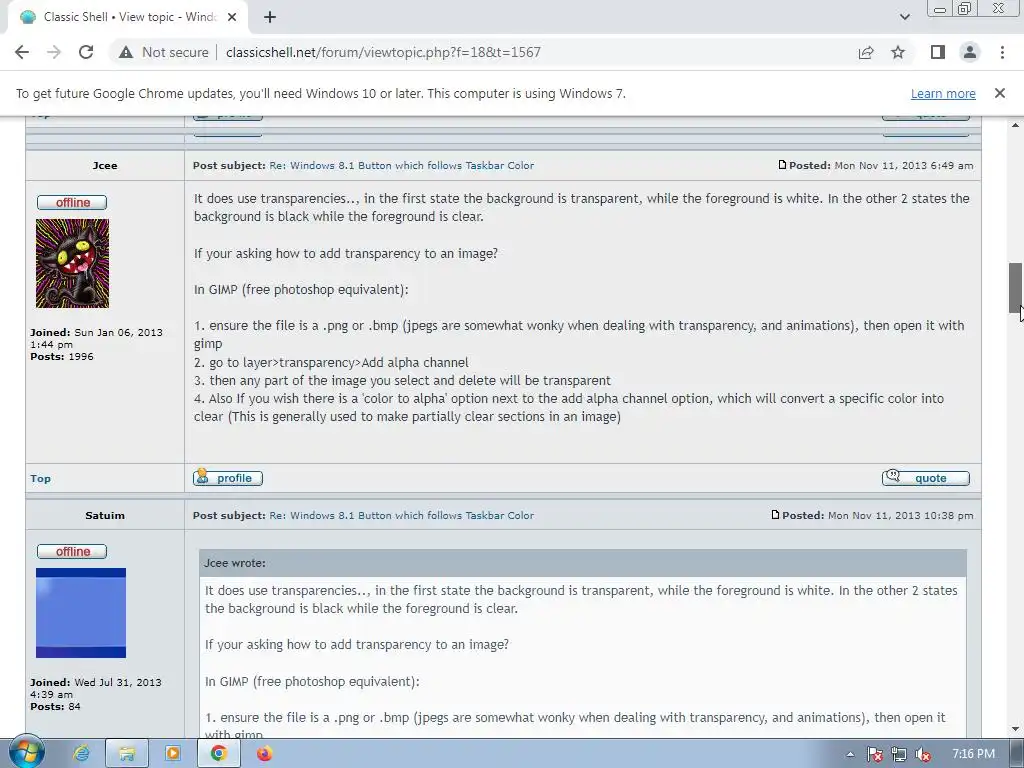The image size is (1024, 768).
Task: Click 'Posts: 1996' under Jcee
Action: click(x=62, y=357)
